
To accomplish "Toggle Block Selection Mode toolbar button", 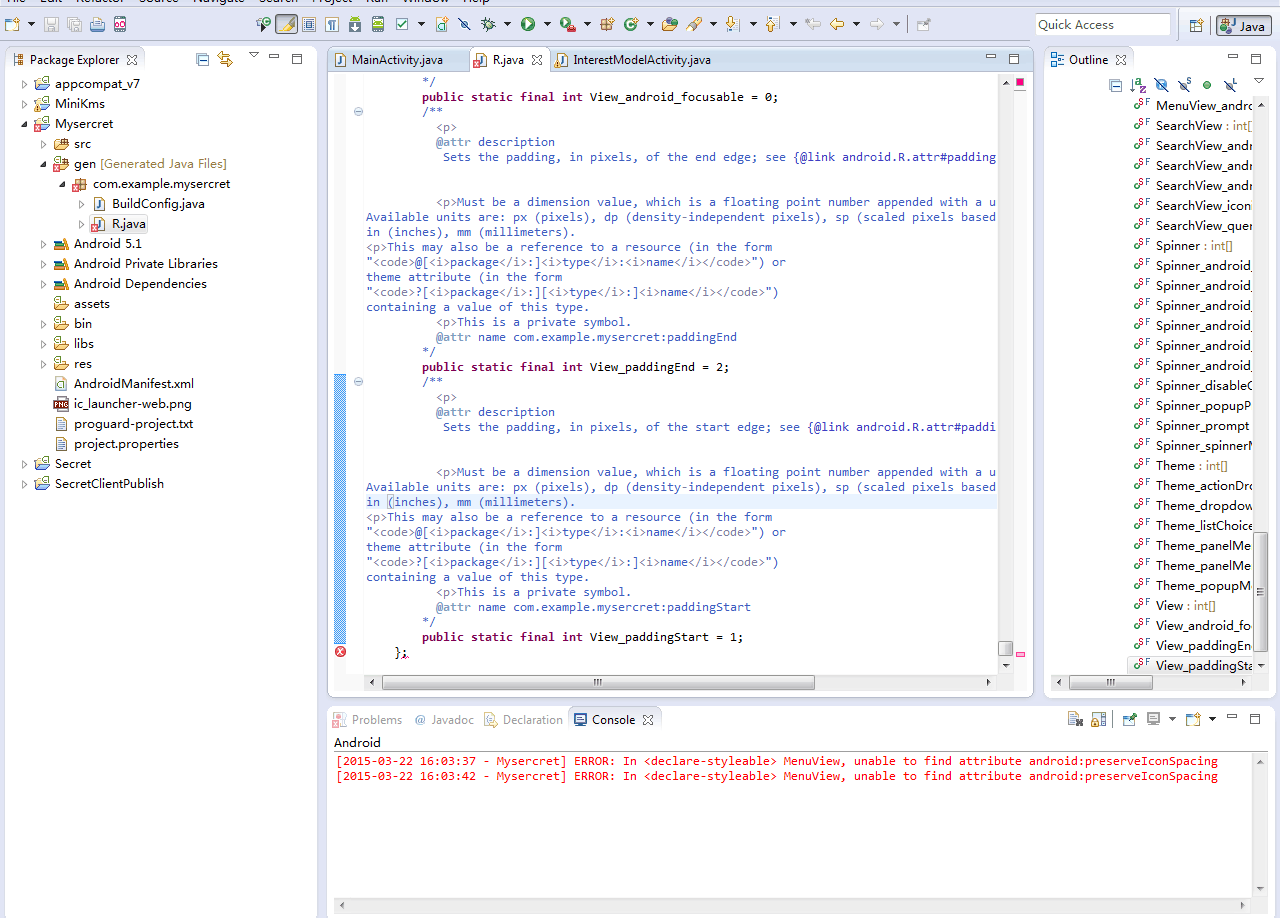I will [x=309, y=24].
